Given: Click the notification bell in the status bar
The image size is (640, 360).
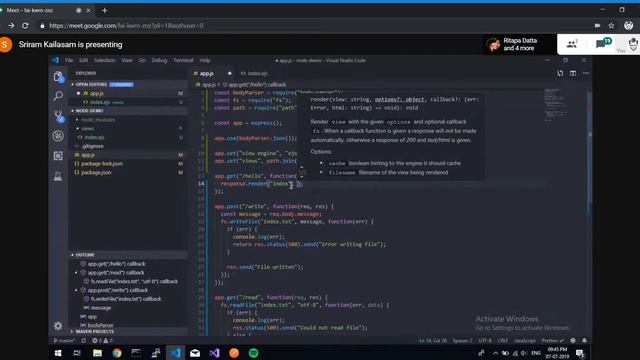Looking at the screenshot, I should (584, 340).
